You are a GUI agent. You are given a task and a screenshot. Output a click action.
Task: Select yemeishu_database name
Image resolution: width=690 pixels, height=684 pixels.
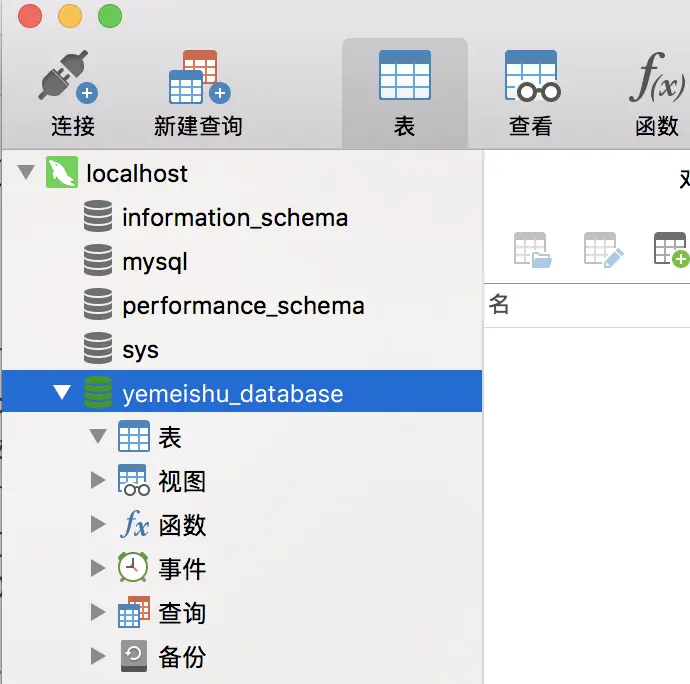coord(233,393)
